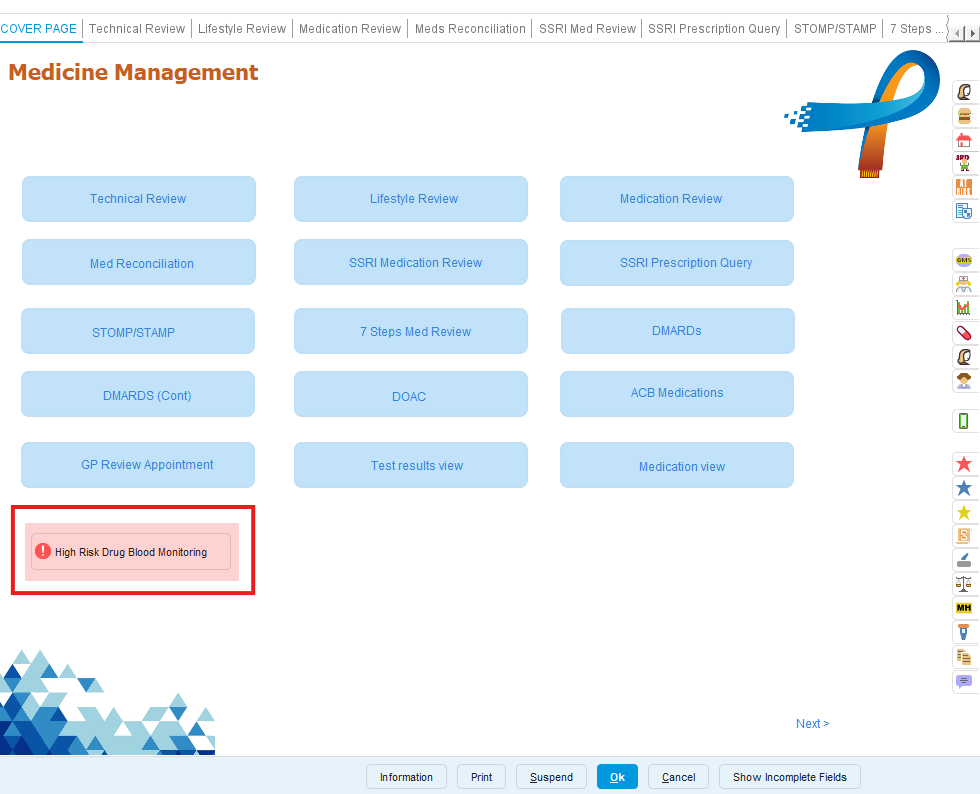
Task: Open the DOAC template button
Action: point(409,396)
